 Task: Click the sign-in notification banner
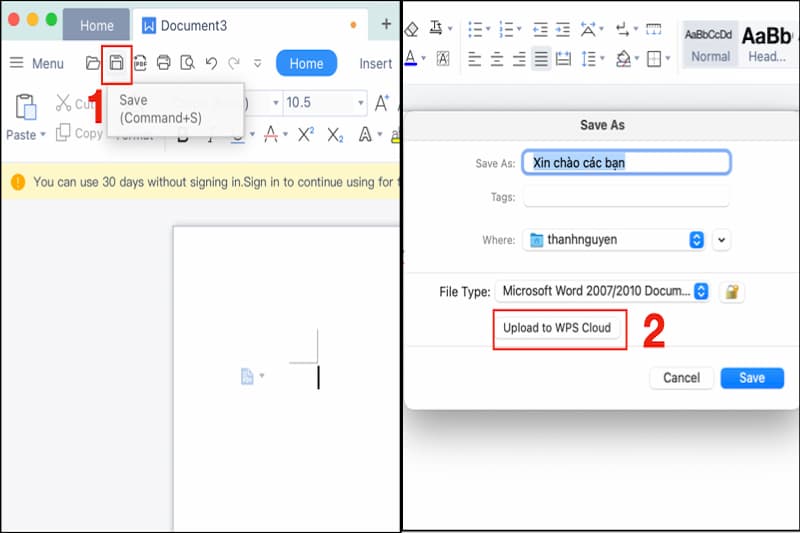click(201, 182)
